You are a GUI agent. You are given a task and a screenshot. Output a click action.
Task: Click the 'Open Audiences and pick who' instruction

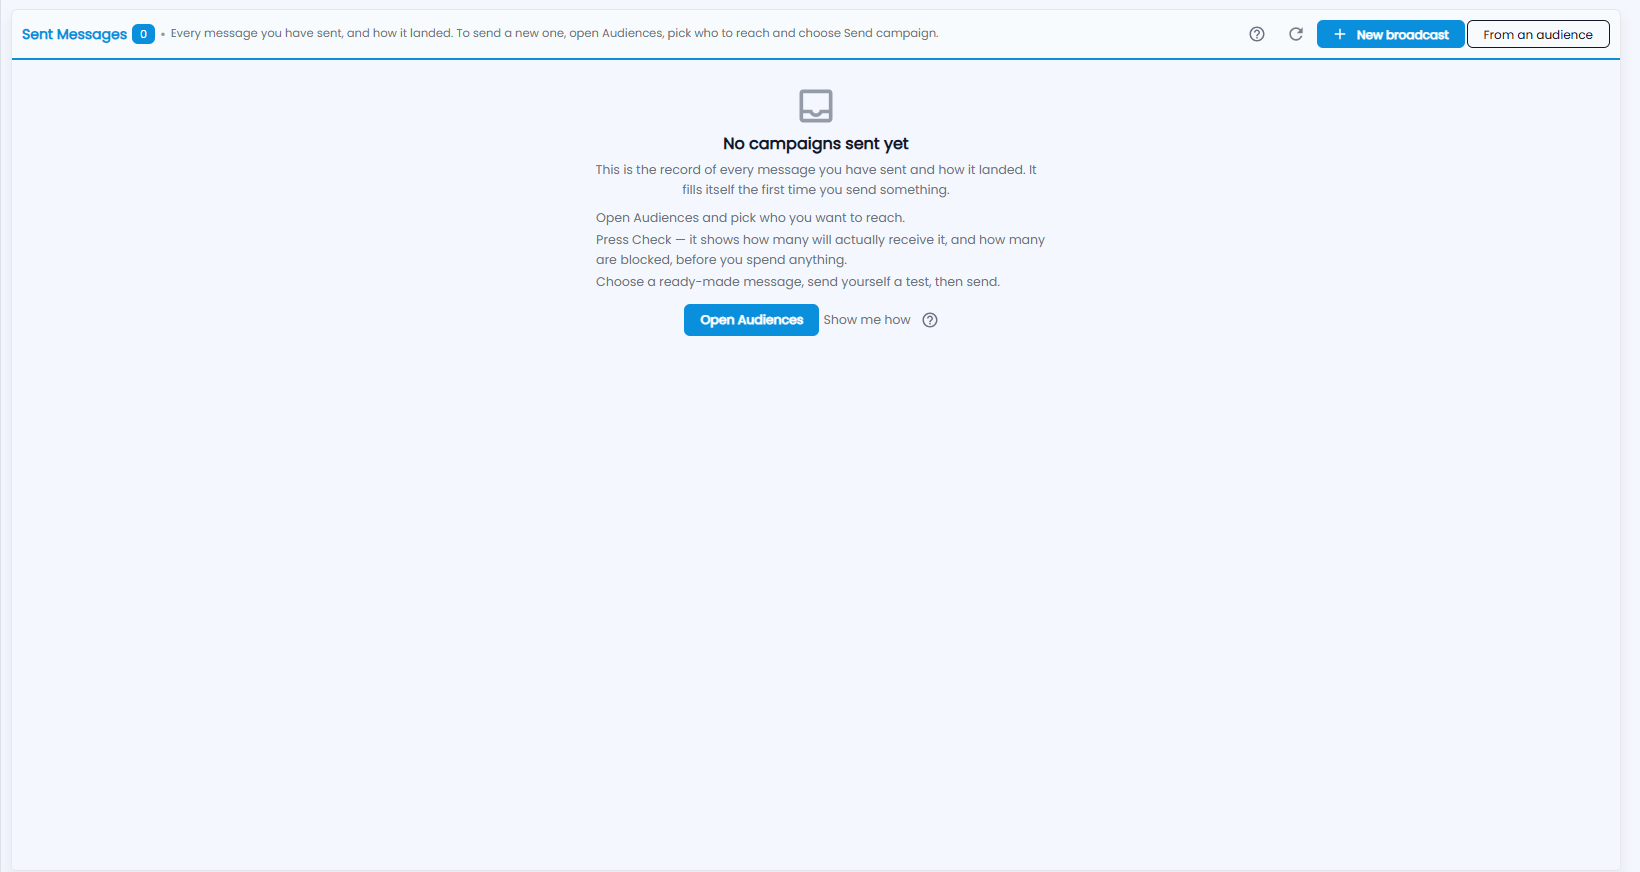coord(750,218)
